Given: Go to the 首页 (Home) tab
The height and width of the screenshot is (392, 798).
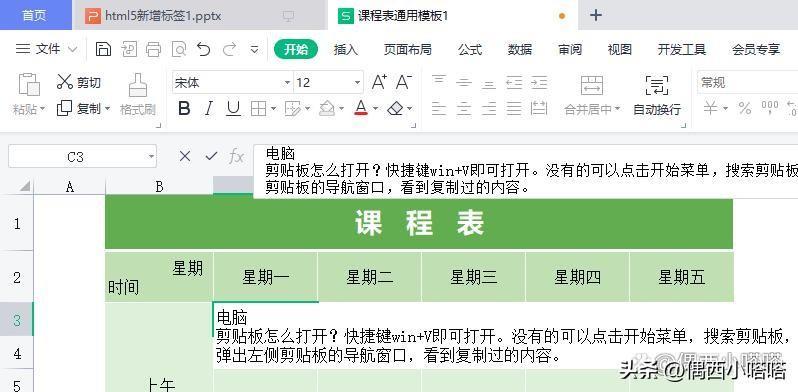Looking at the screenshot, I should click(35, 15).
